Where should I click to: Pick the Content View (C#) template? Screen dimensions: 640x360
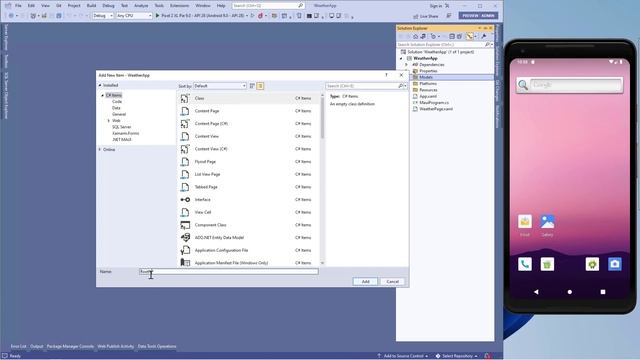[248, 149]
